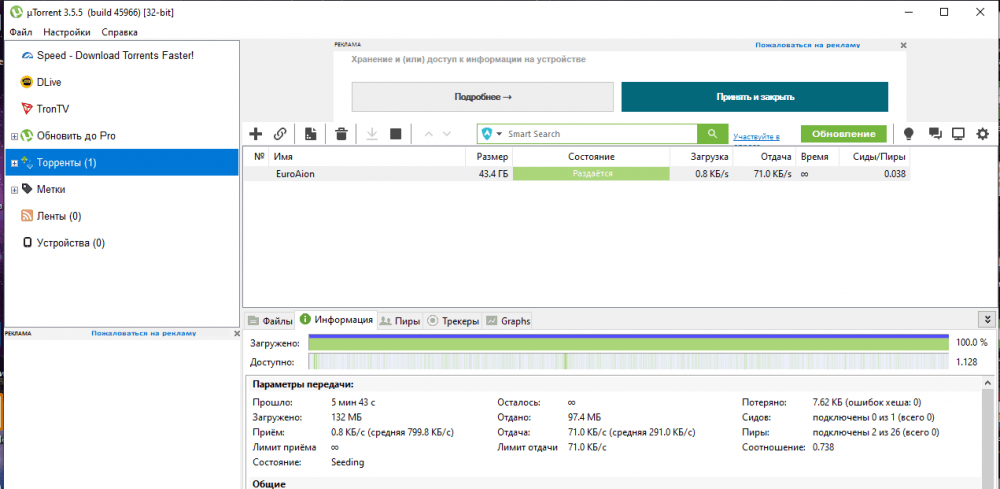The height and width of the screenshot is (489, 1000).
Task: Click inside the Smart Search field
Action: coord(598,134)
